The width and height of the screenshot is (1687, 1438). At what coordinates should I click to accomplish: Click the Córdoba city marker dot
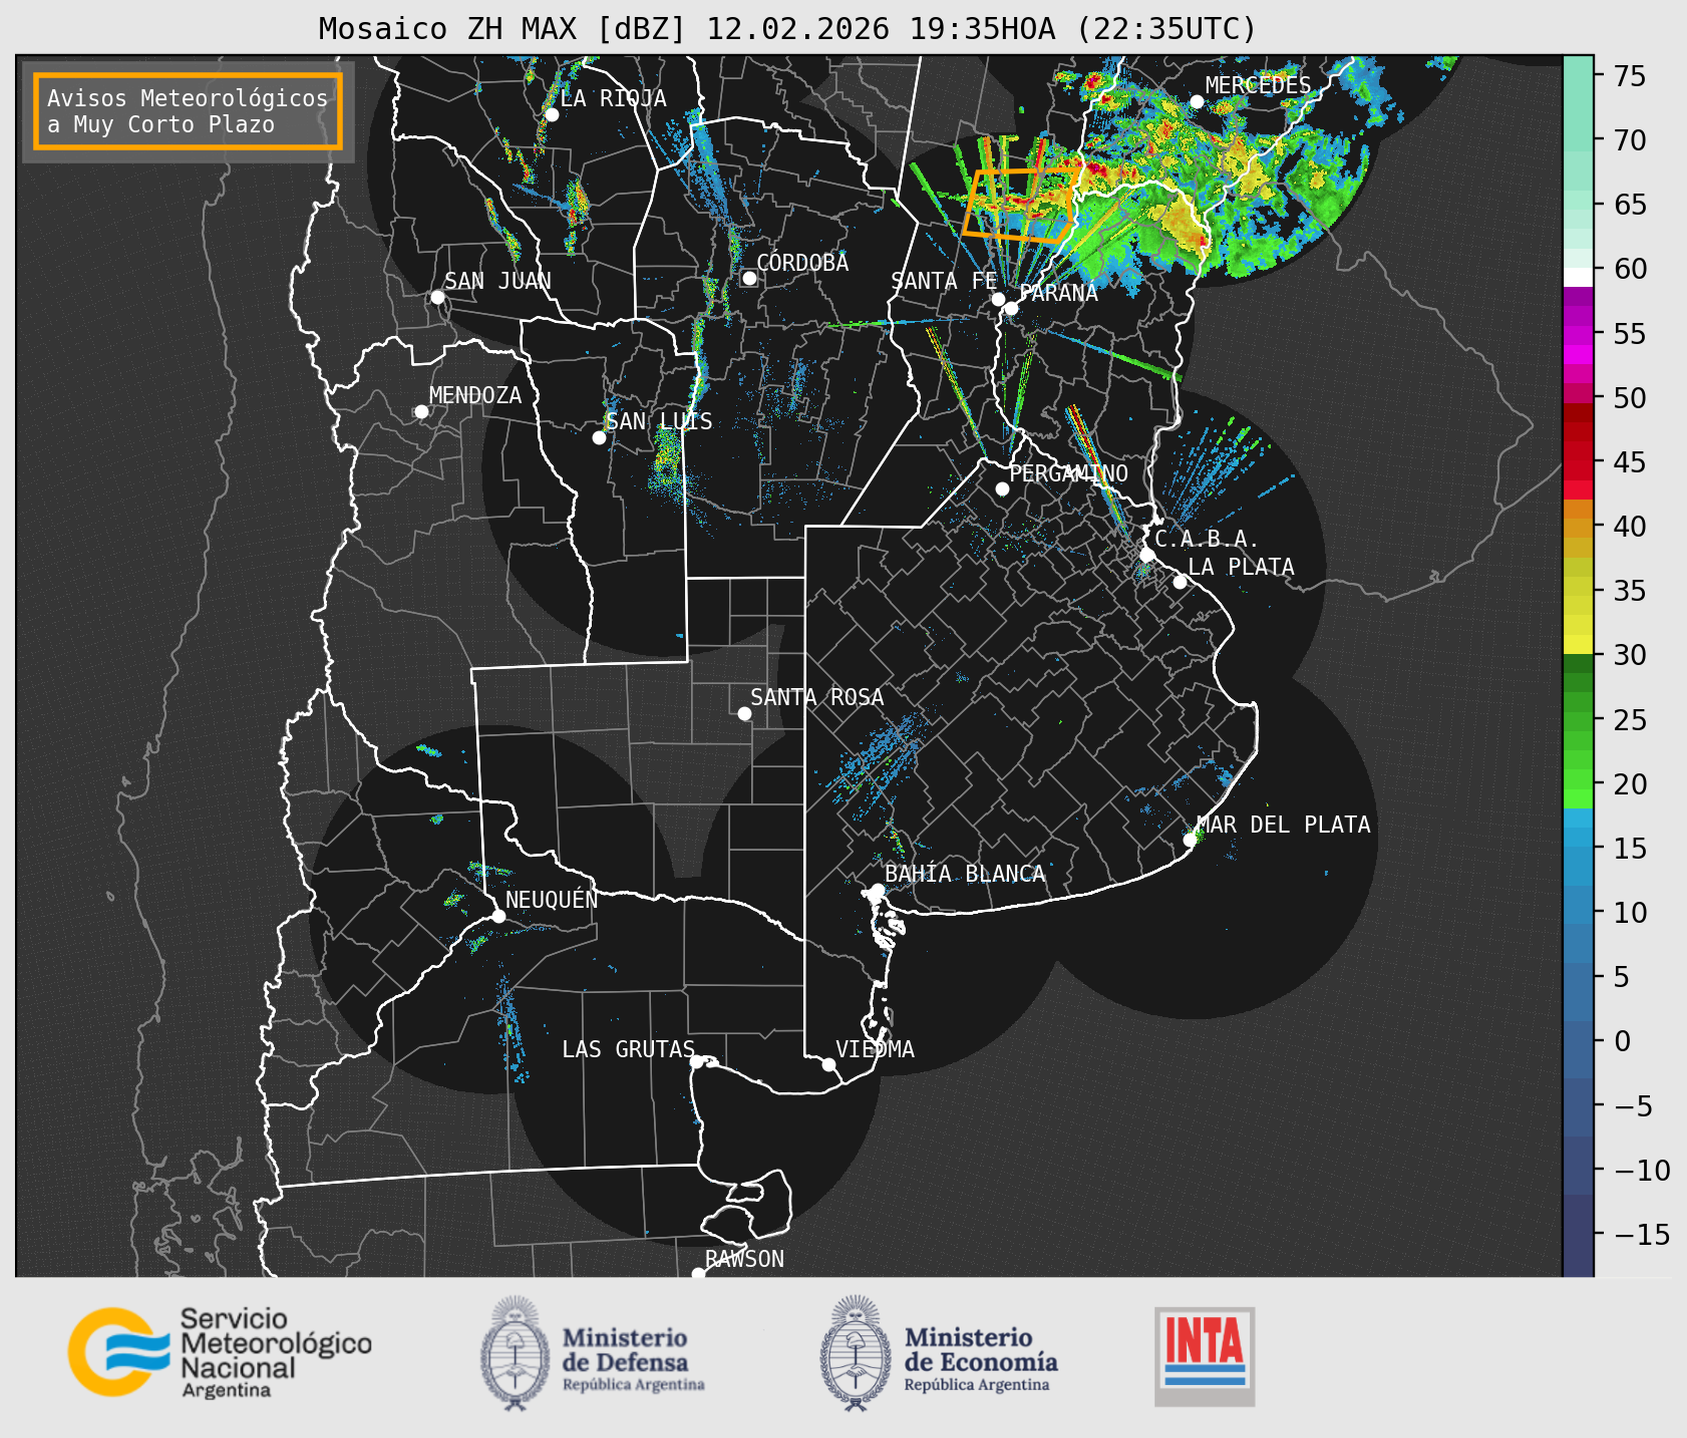tap(749, 278)
